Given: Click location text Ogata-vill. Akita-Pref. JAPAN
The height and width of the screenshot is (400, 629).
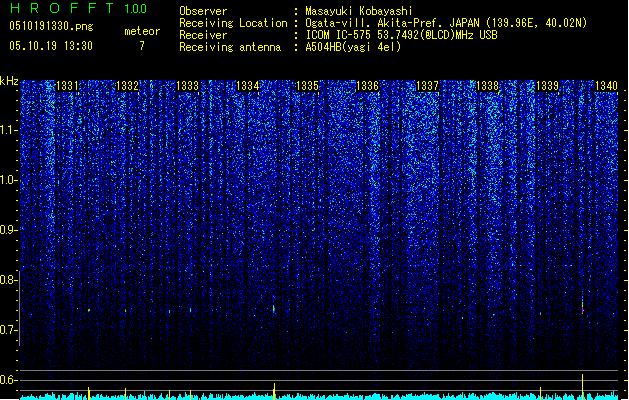Looking at the screenshot, I should tap(392, 23).
